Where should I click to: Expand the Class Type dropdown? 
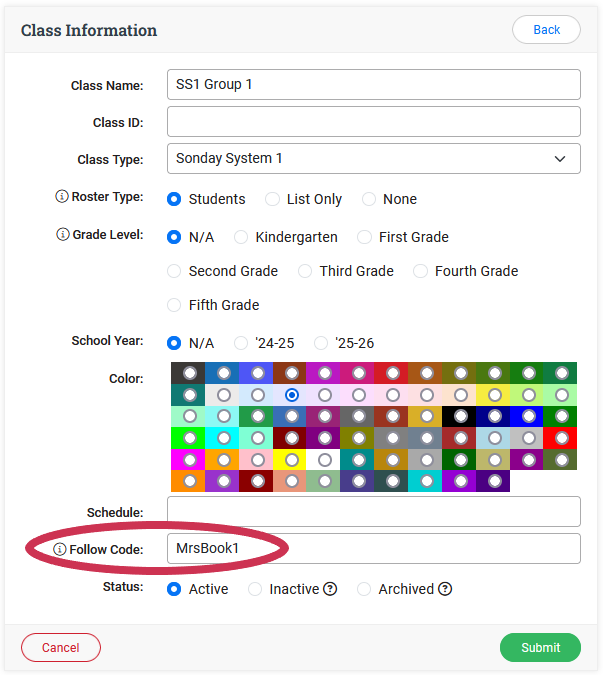click(x=373, y=158)
